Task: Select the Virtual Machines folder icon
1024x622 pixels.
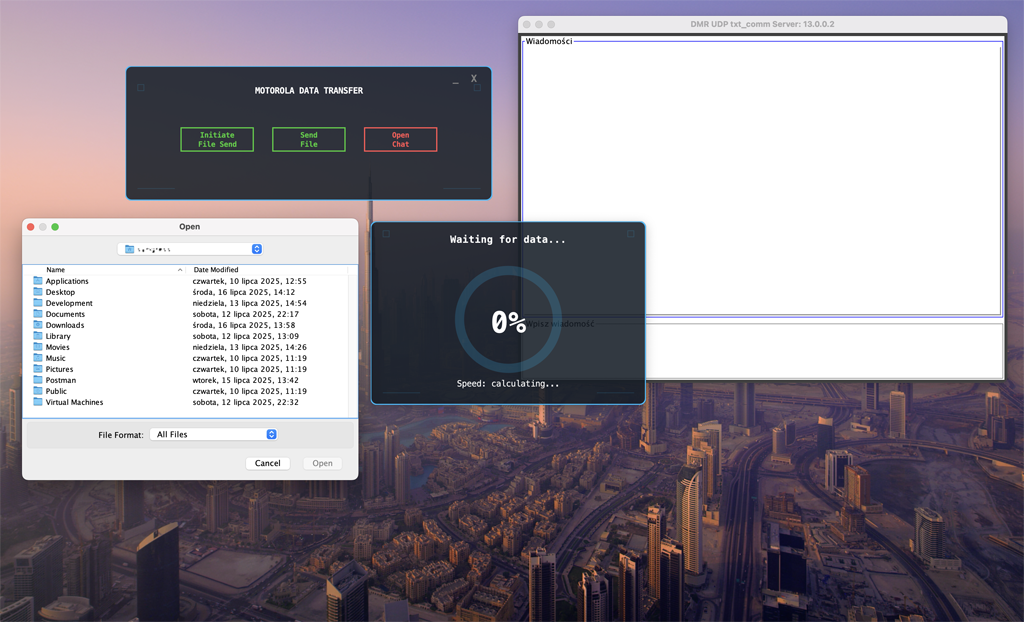Action: click(38, 402)
